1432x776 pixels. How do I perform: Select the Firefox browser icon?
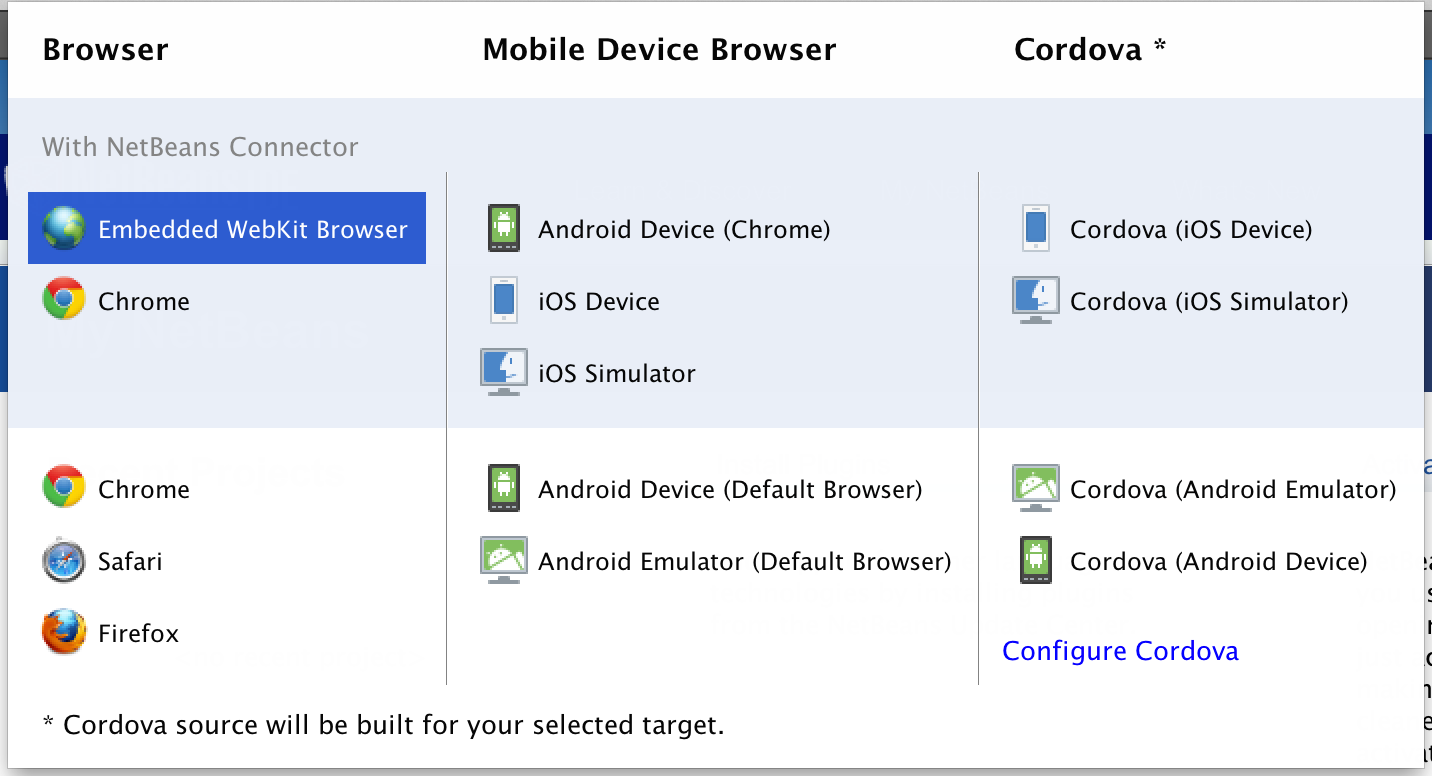click(64, 633)
